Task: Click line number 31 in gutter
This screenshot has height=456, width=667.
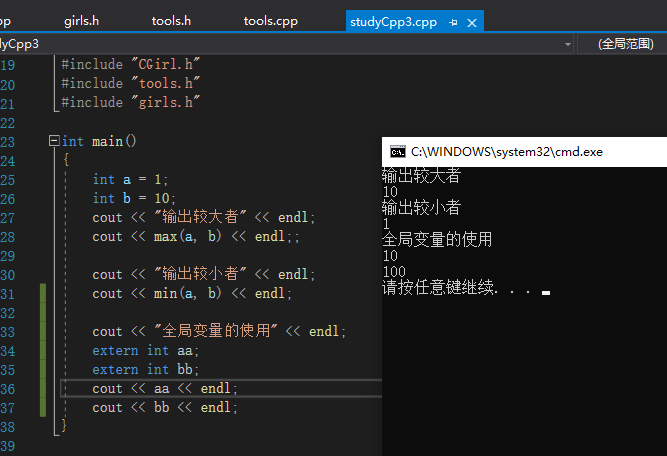Action: (8, 294)
